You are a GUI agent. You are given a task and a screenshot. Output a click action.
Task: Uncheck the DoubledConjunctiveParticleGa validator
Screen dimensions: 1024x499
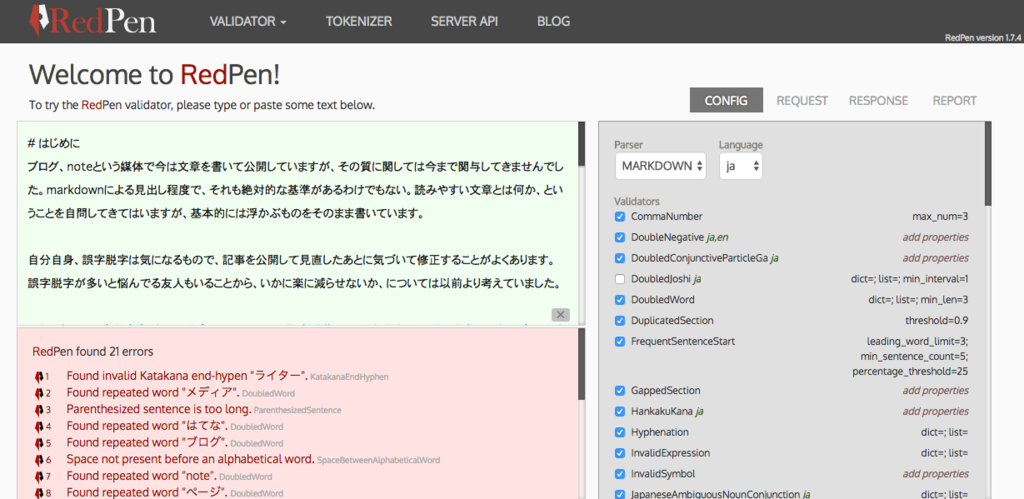620,258
